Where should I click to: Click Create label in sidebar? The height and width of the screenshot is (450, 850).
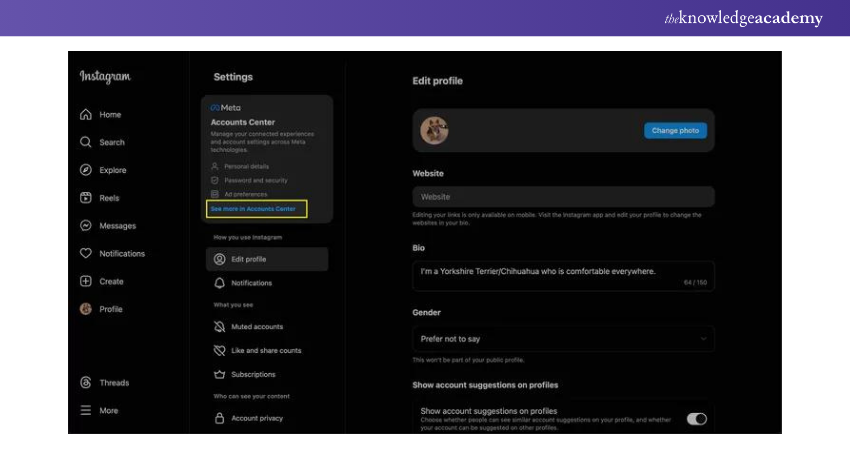point(111,281)
